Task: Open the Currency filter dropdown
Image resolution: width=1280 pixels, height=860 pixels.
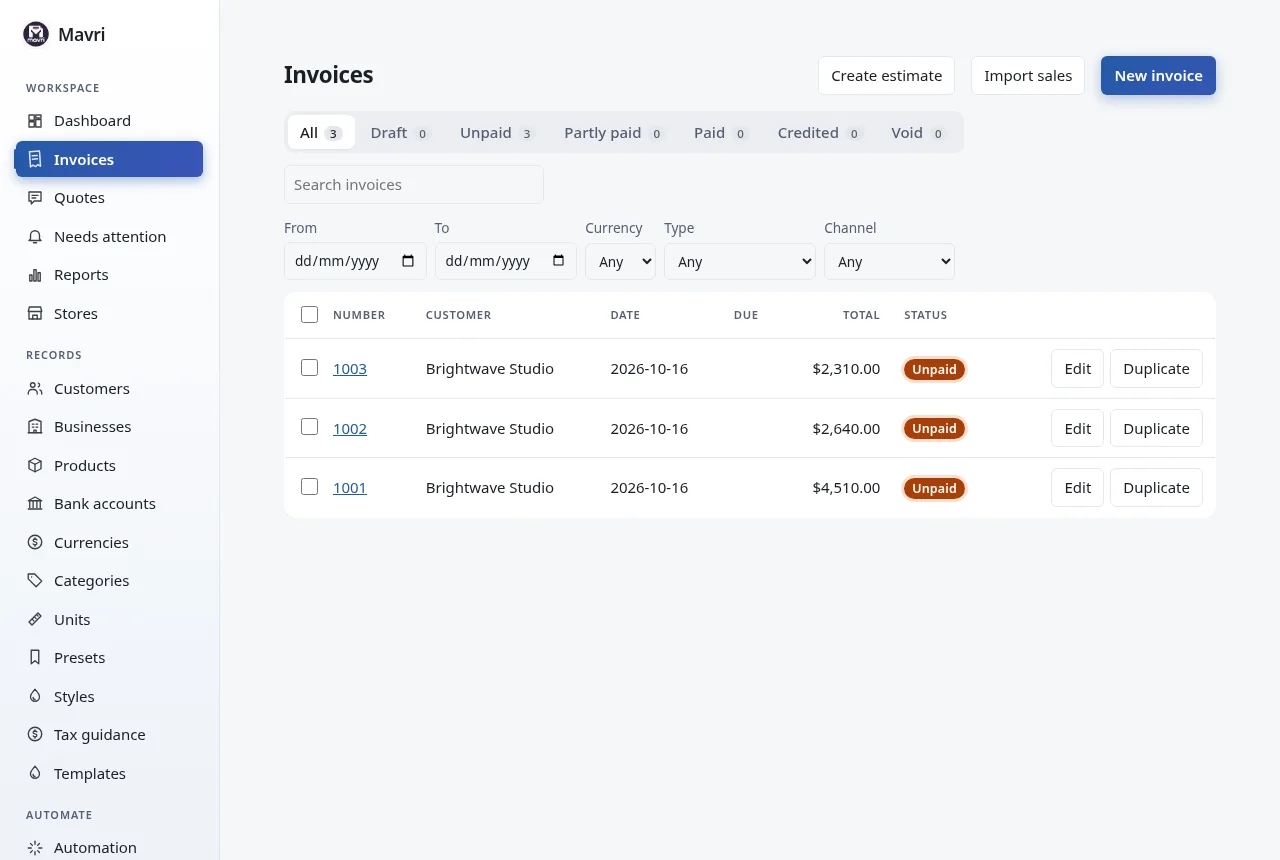Action: click(620, 262)
